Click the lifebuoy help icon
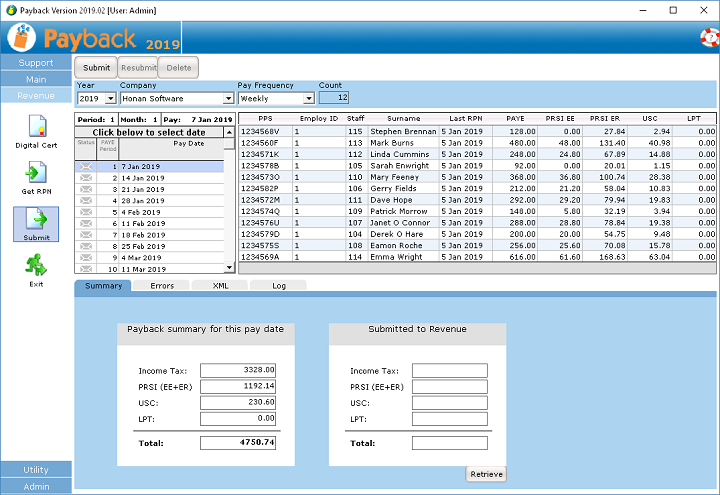This screenshot has width=720, height=495. tap(708, 38)
